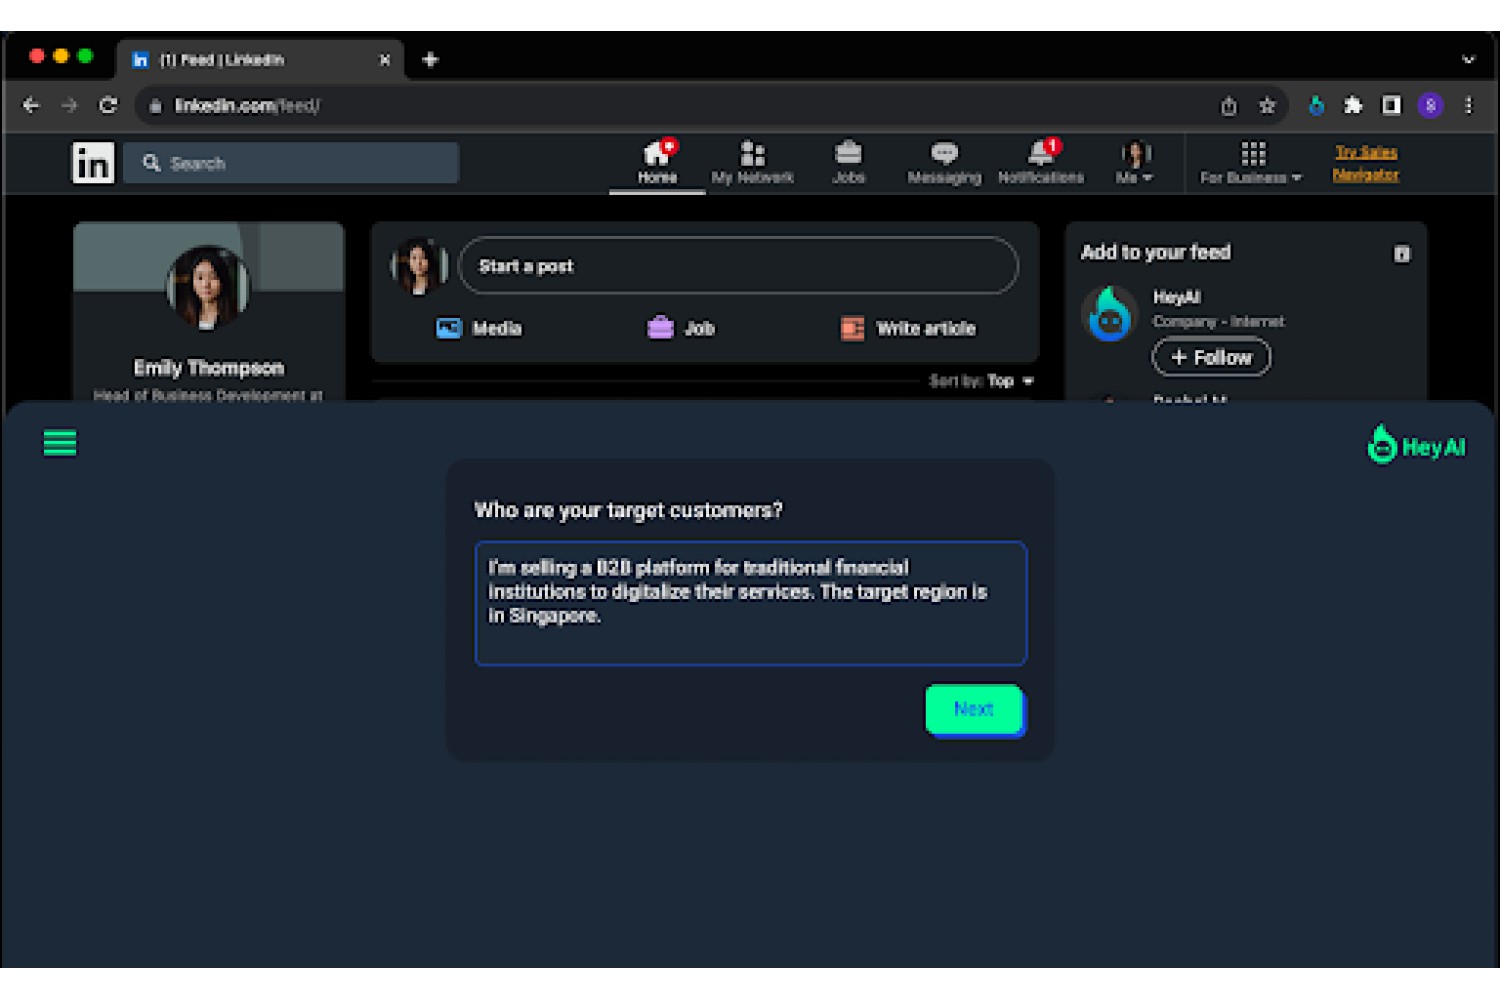Open the Chrome profile avatar
The height and width of the screenshot is (1000, 1500).
click(1430, 105)
